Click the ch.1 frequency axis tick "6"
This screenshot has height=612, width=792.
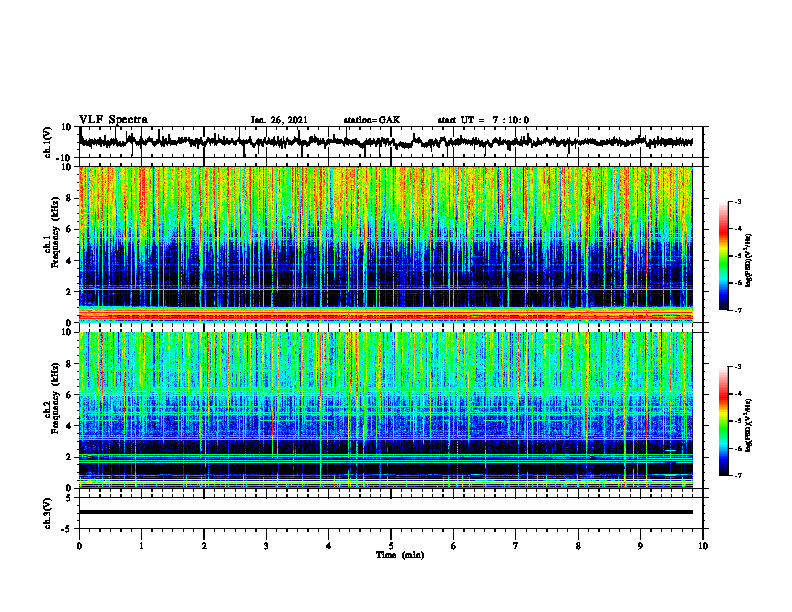coord(70,229)
